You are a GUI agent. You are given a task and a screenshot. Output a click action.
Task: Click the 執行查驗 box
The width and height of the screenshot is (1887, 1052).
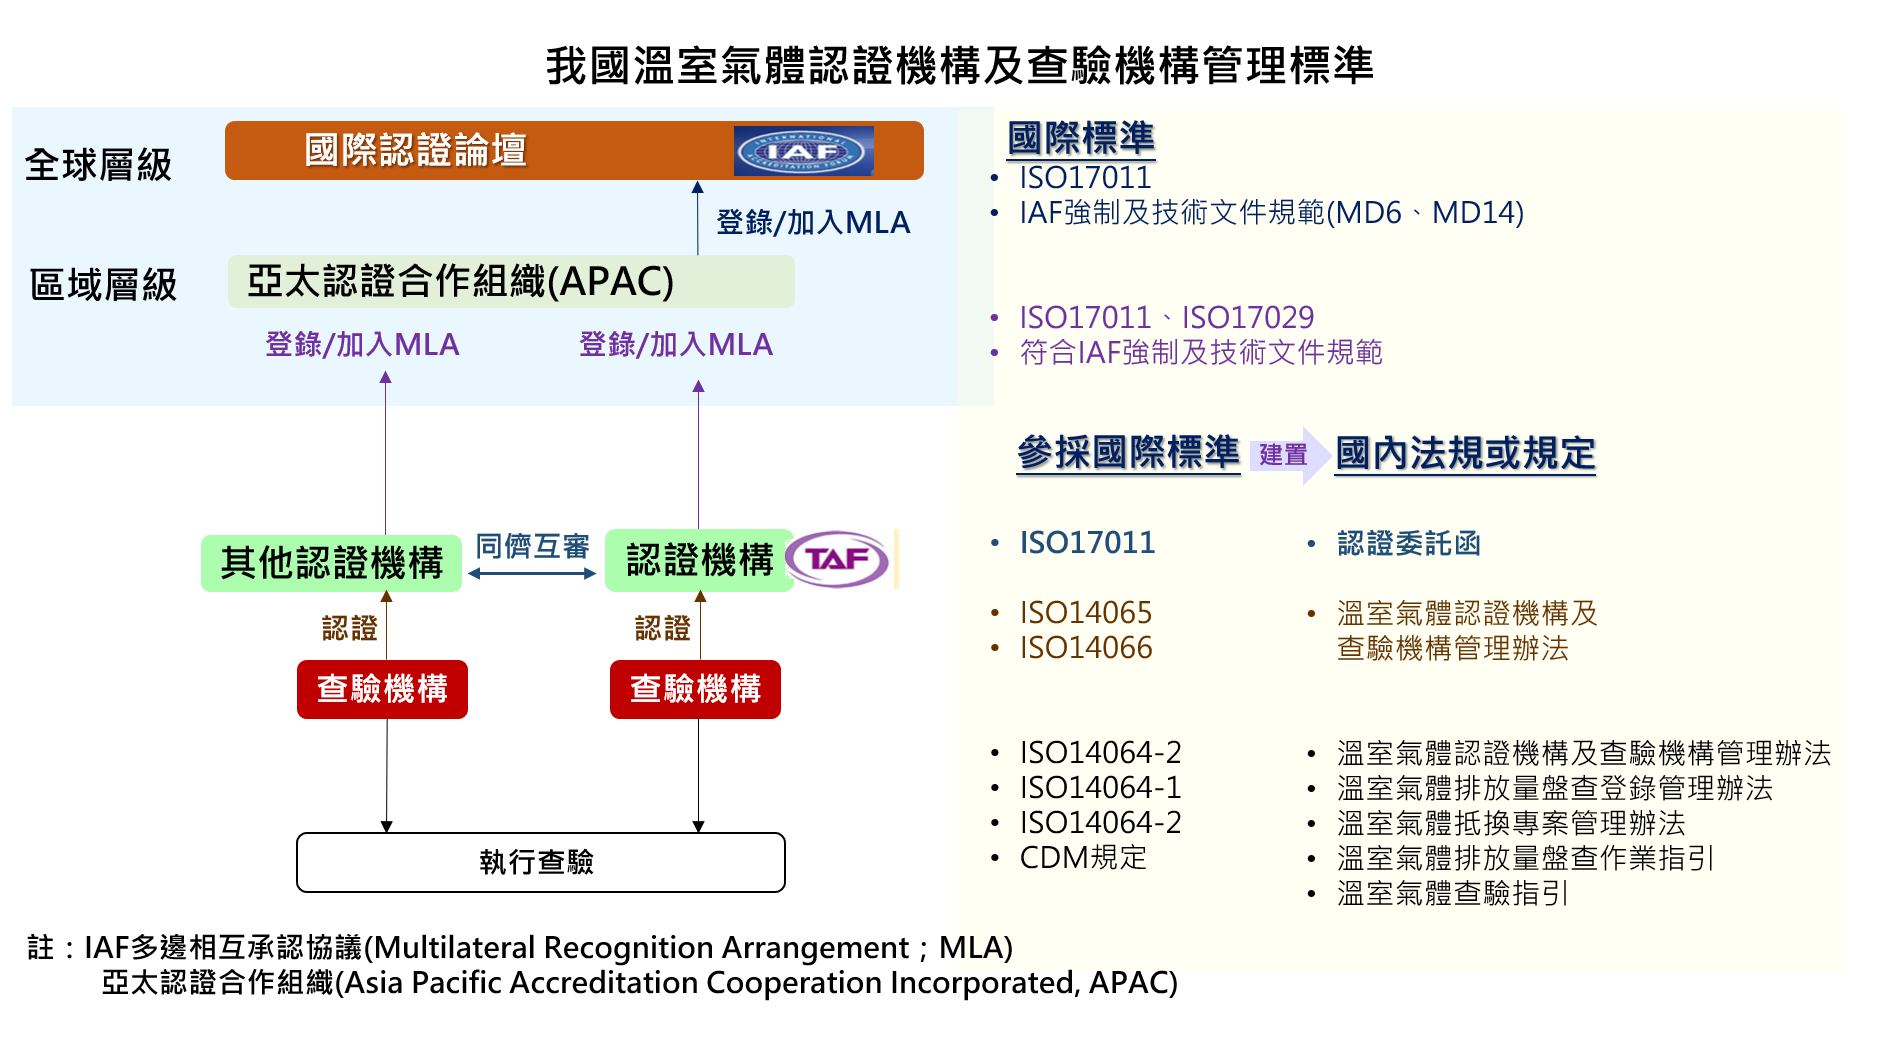(541, 862)
